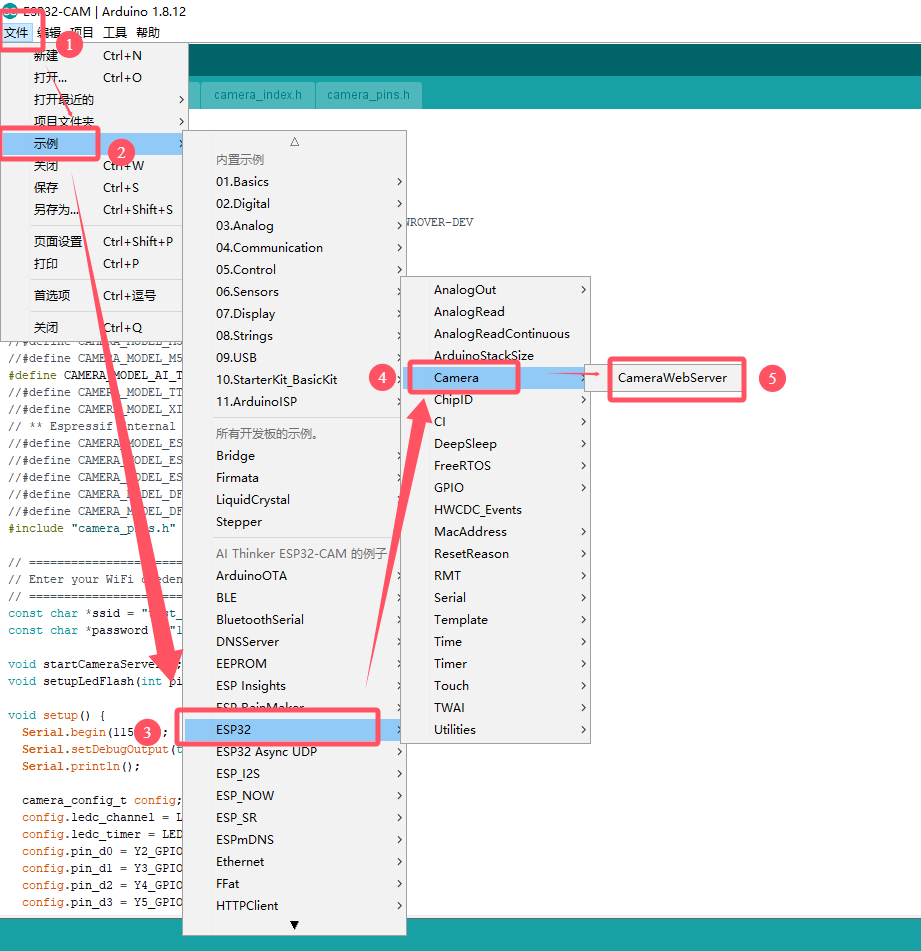The height and width of the screenshot is (951, 921).
Task: Expand 03.Analog examples
Action: point(295,226)
